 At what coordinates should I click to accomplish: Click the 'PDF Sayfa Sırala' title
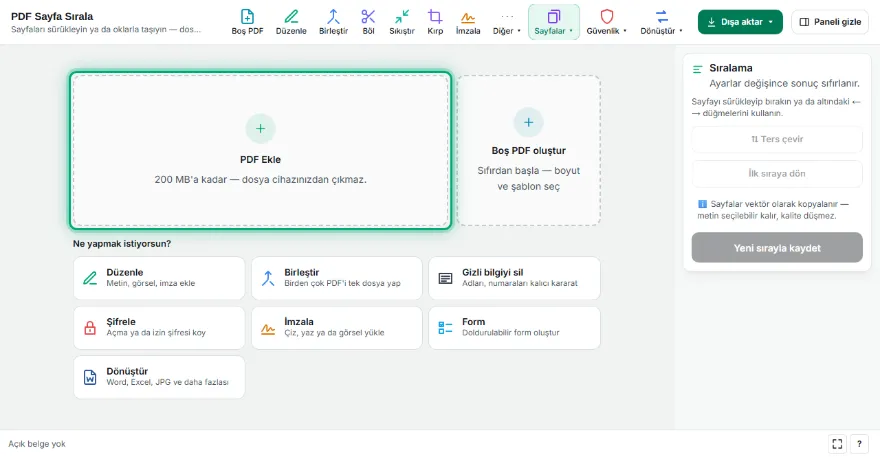[52, 16]
